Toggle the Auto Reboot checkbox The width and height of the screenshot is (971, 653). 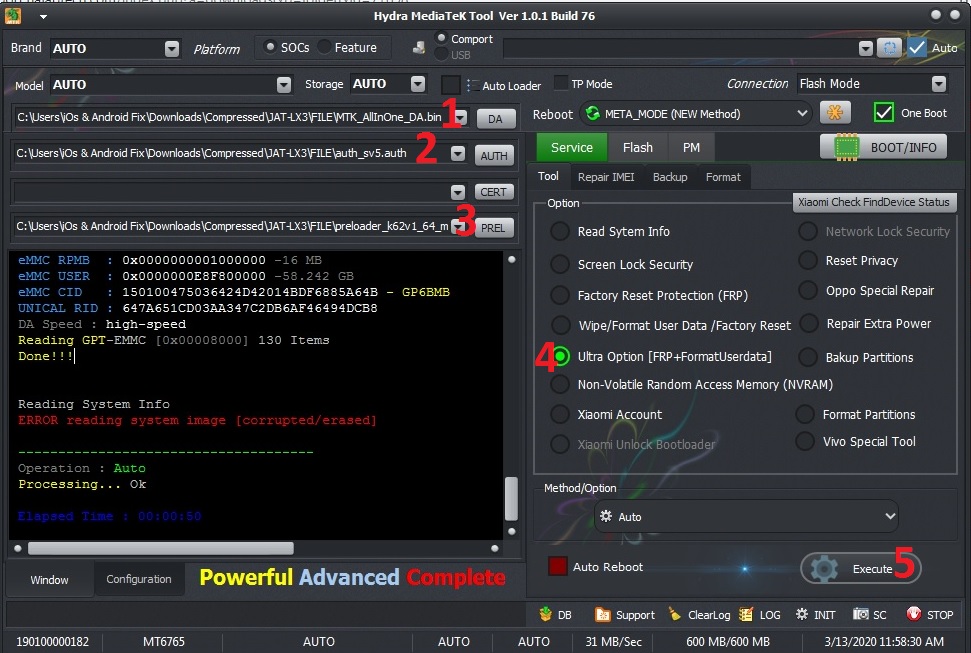pyautogui.click(x=557, y=566)
